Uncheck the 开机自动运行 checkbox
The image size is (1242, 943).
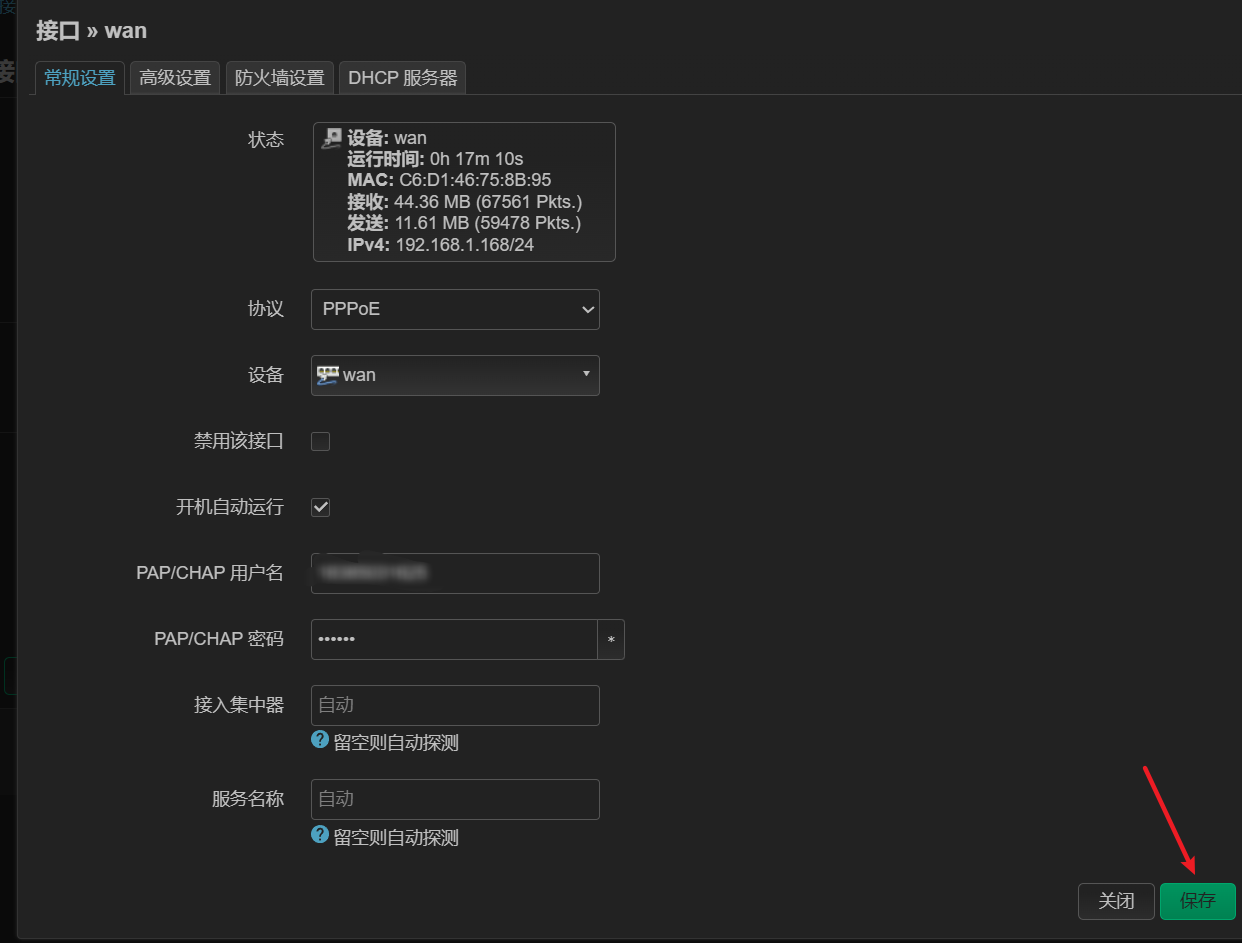tap(321, 507)
